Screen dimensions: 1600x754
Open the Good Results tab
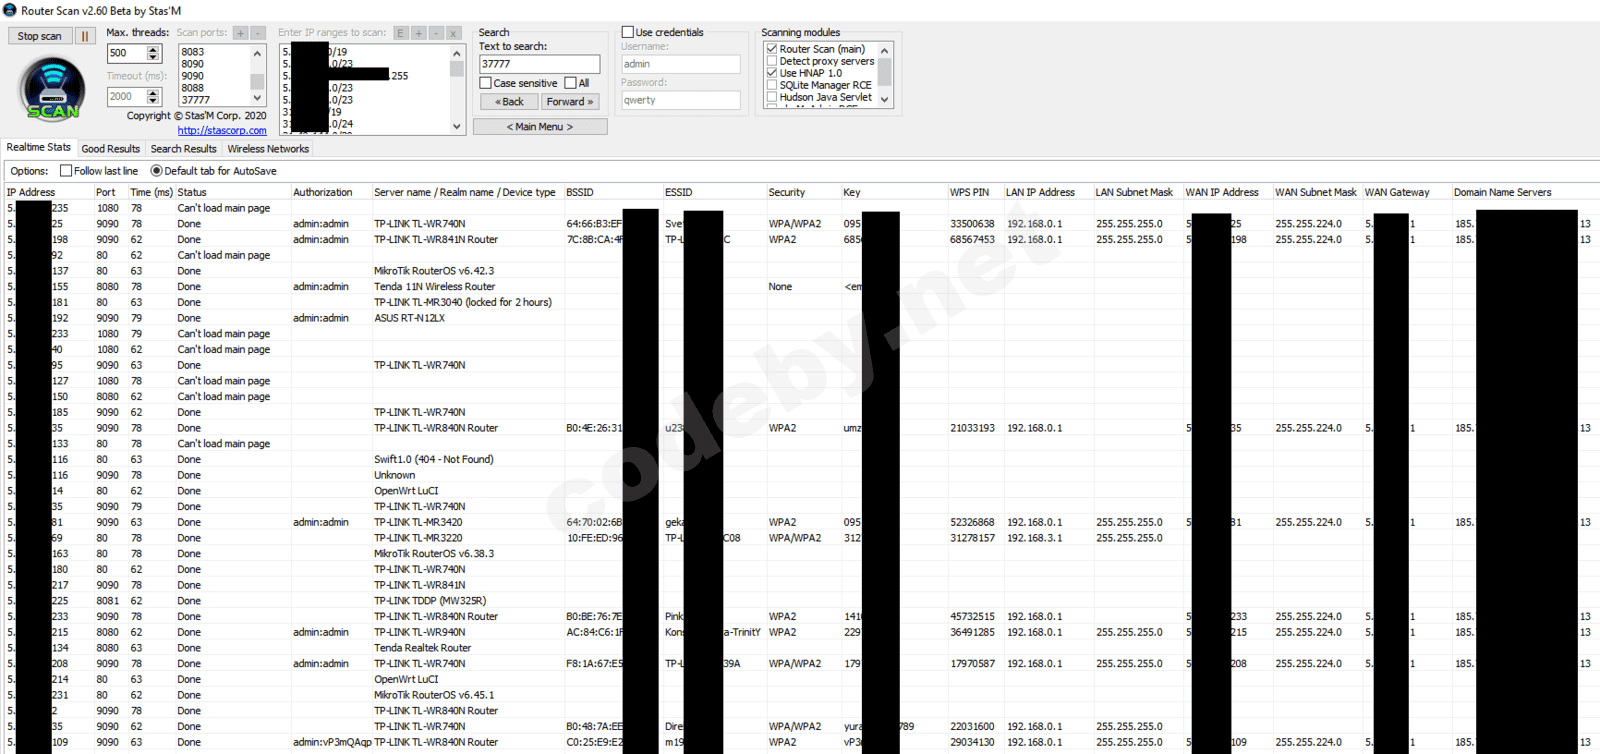[111, 149]
